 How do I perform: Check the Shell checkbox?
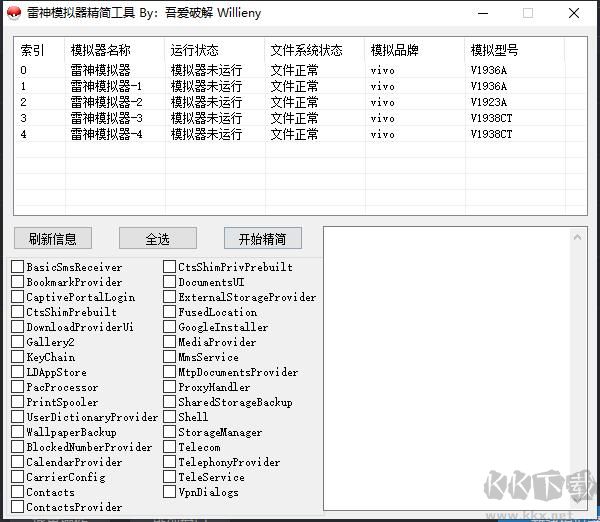(x=170, y=417)
